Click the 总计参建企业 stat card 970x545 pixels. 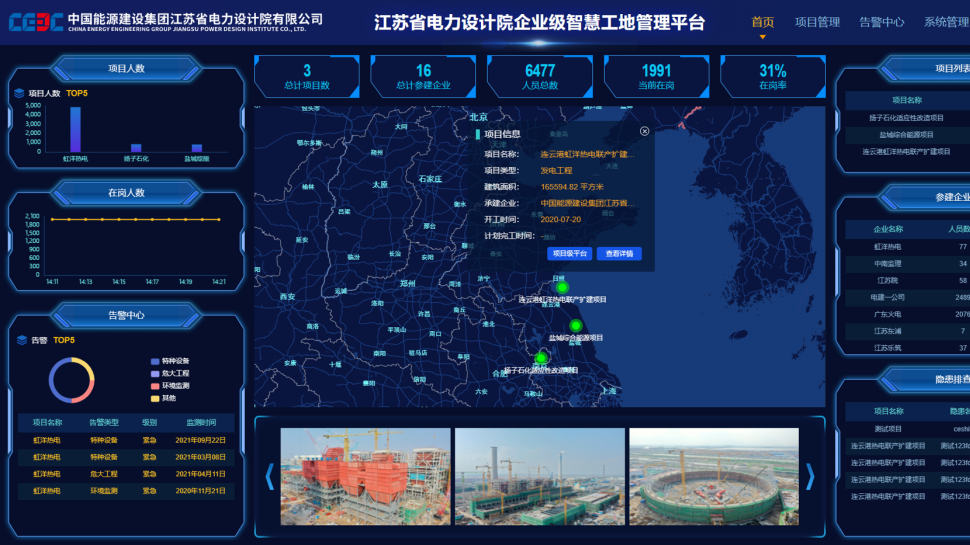[x=423, y=77]
